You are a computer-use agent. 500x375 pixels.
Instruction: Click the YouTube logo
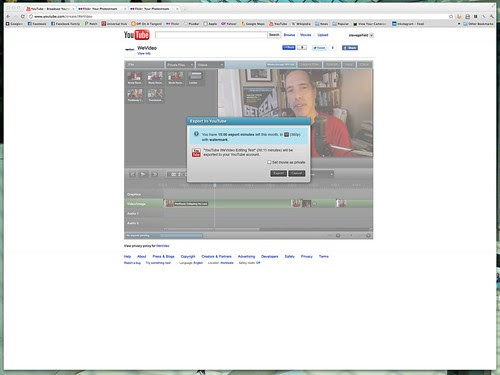(x=137, y=35)
